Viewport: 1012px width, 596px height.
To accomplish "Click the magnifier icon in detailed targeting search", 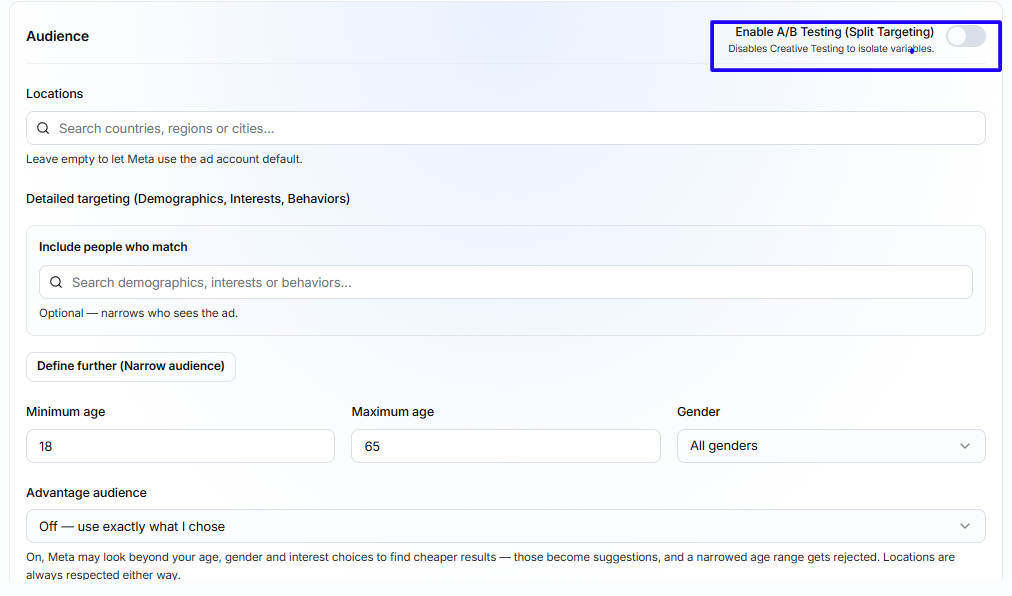I will 56,282.
